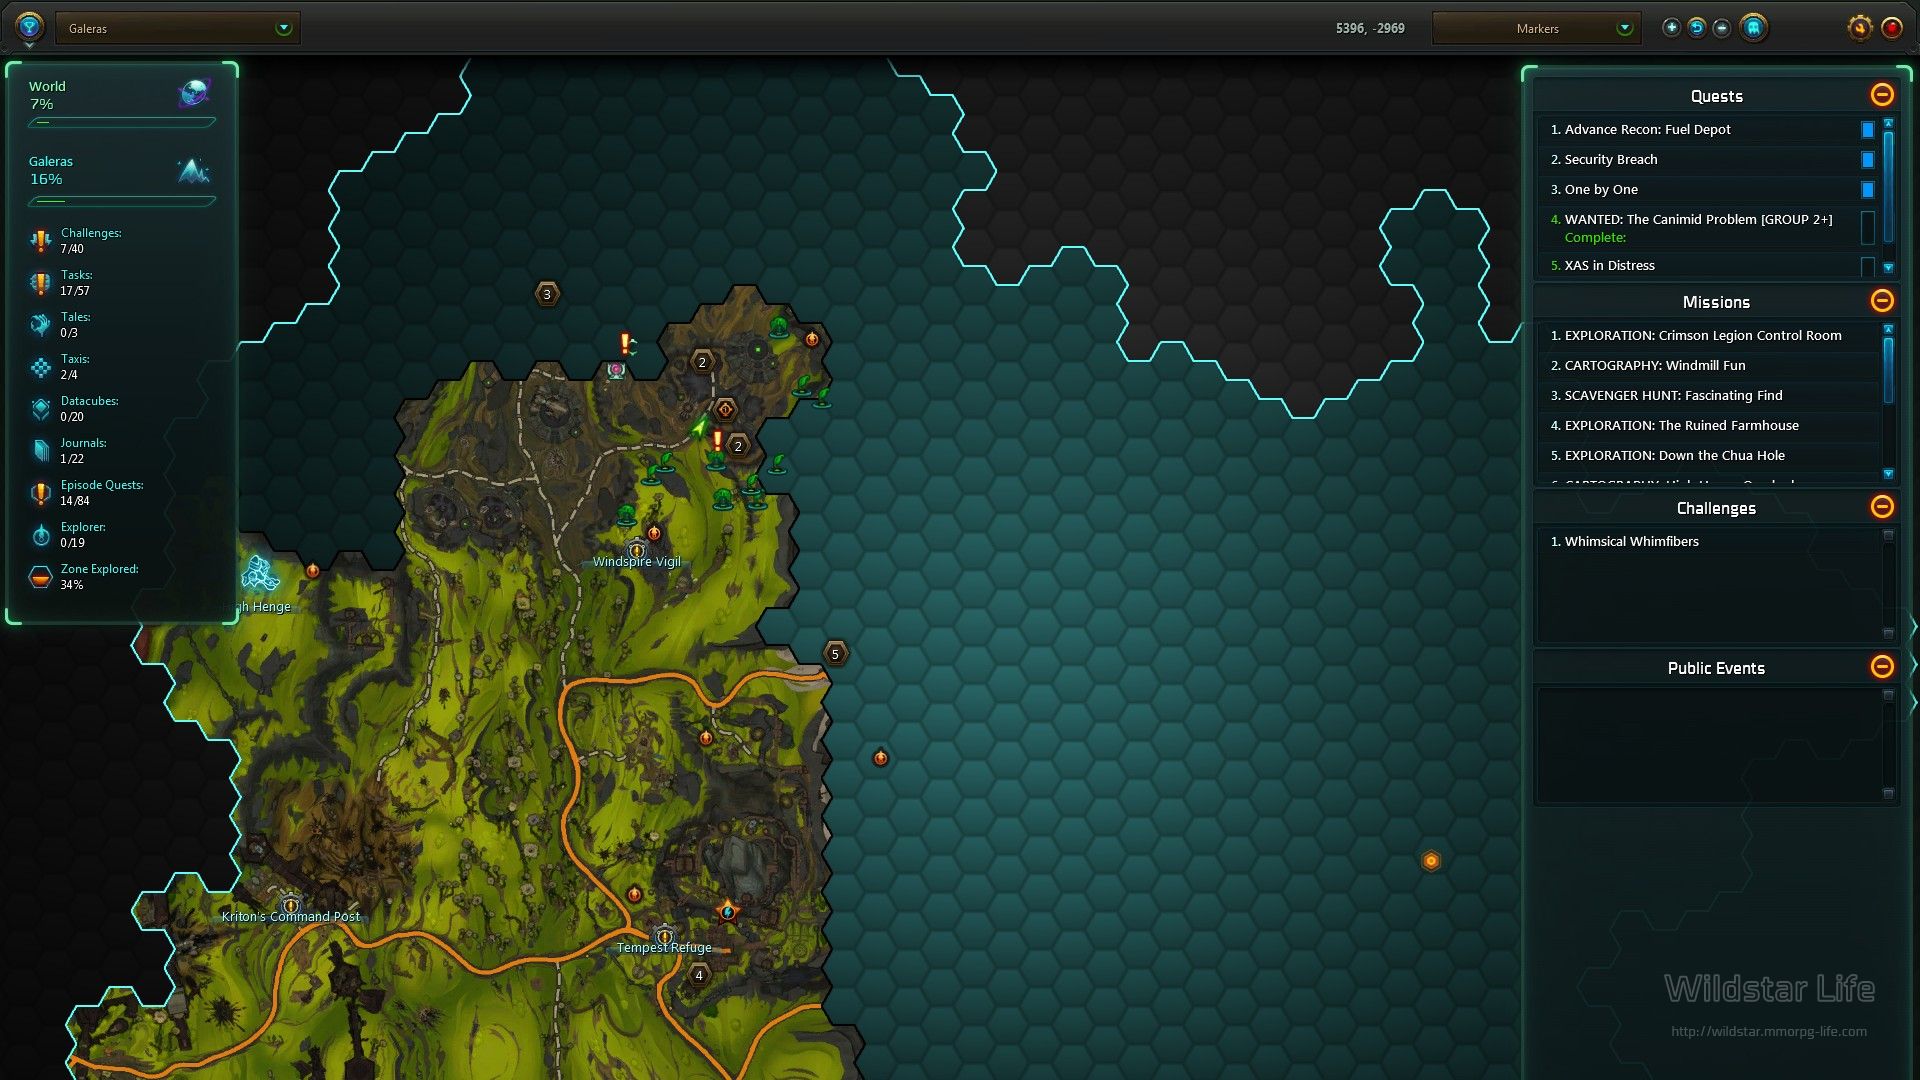The height and width of the screenshot is (1080, 1920).
Task: Open the Galeras zone dropdown
Action: [x=178, y=28]
